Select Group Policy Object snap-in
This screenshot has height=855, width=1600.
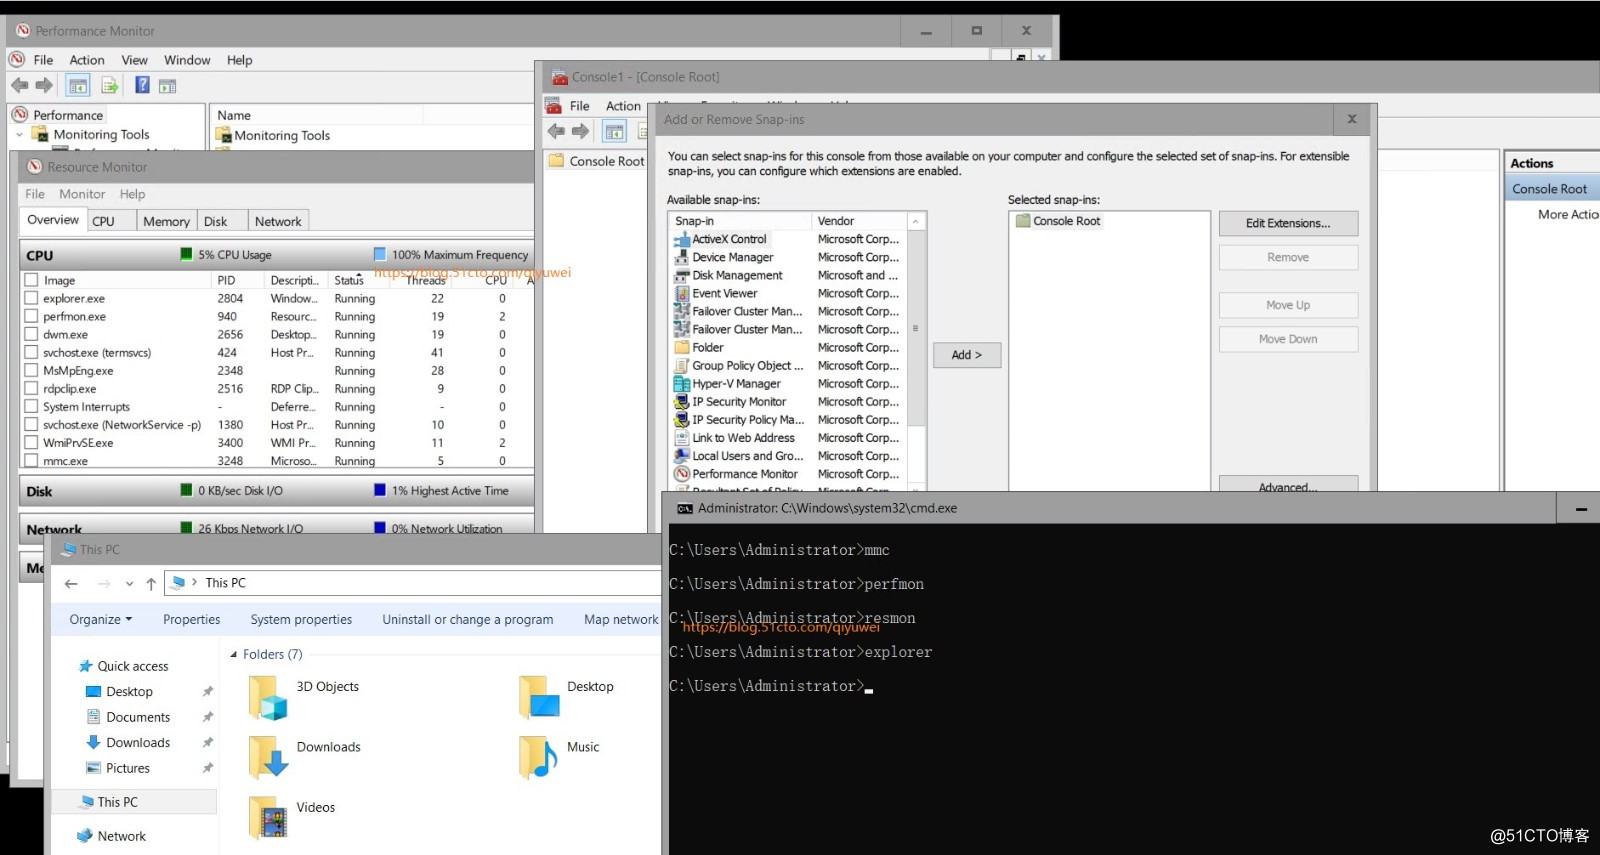pyautogui.click(x=747, y=365)
